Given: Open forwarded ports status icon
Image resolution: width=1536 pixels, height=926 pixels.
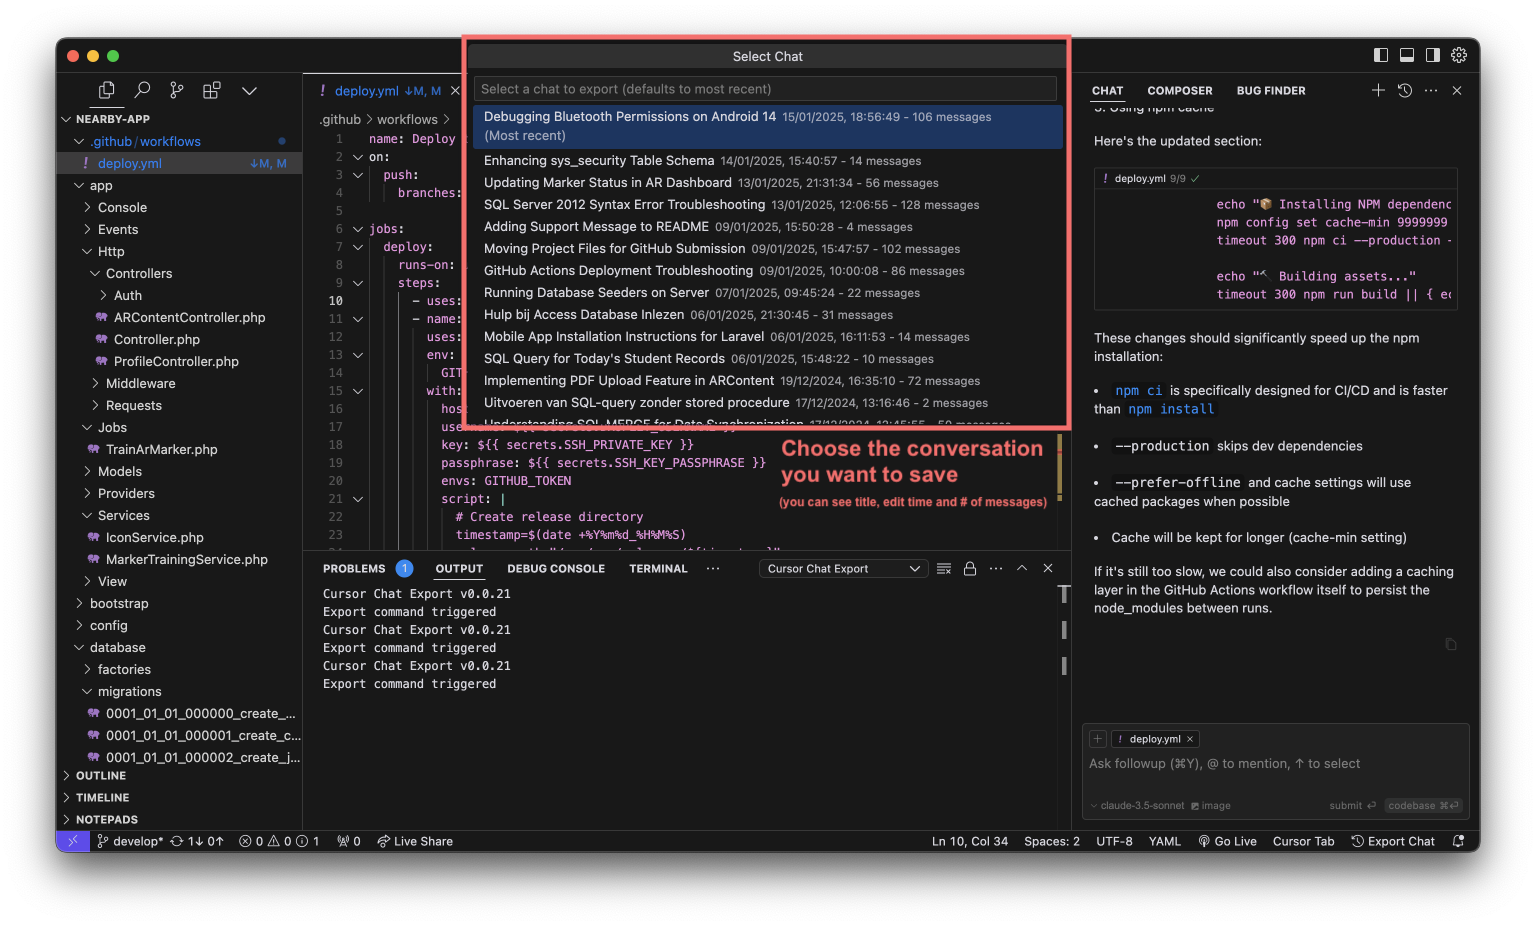Looking at the screenshot, I should point(348,841).
